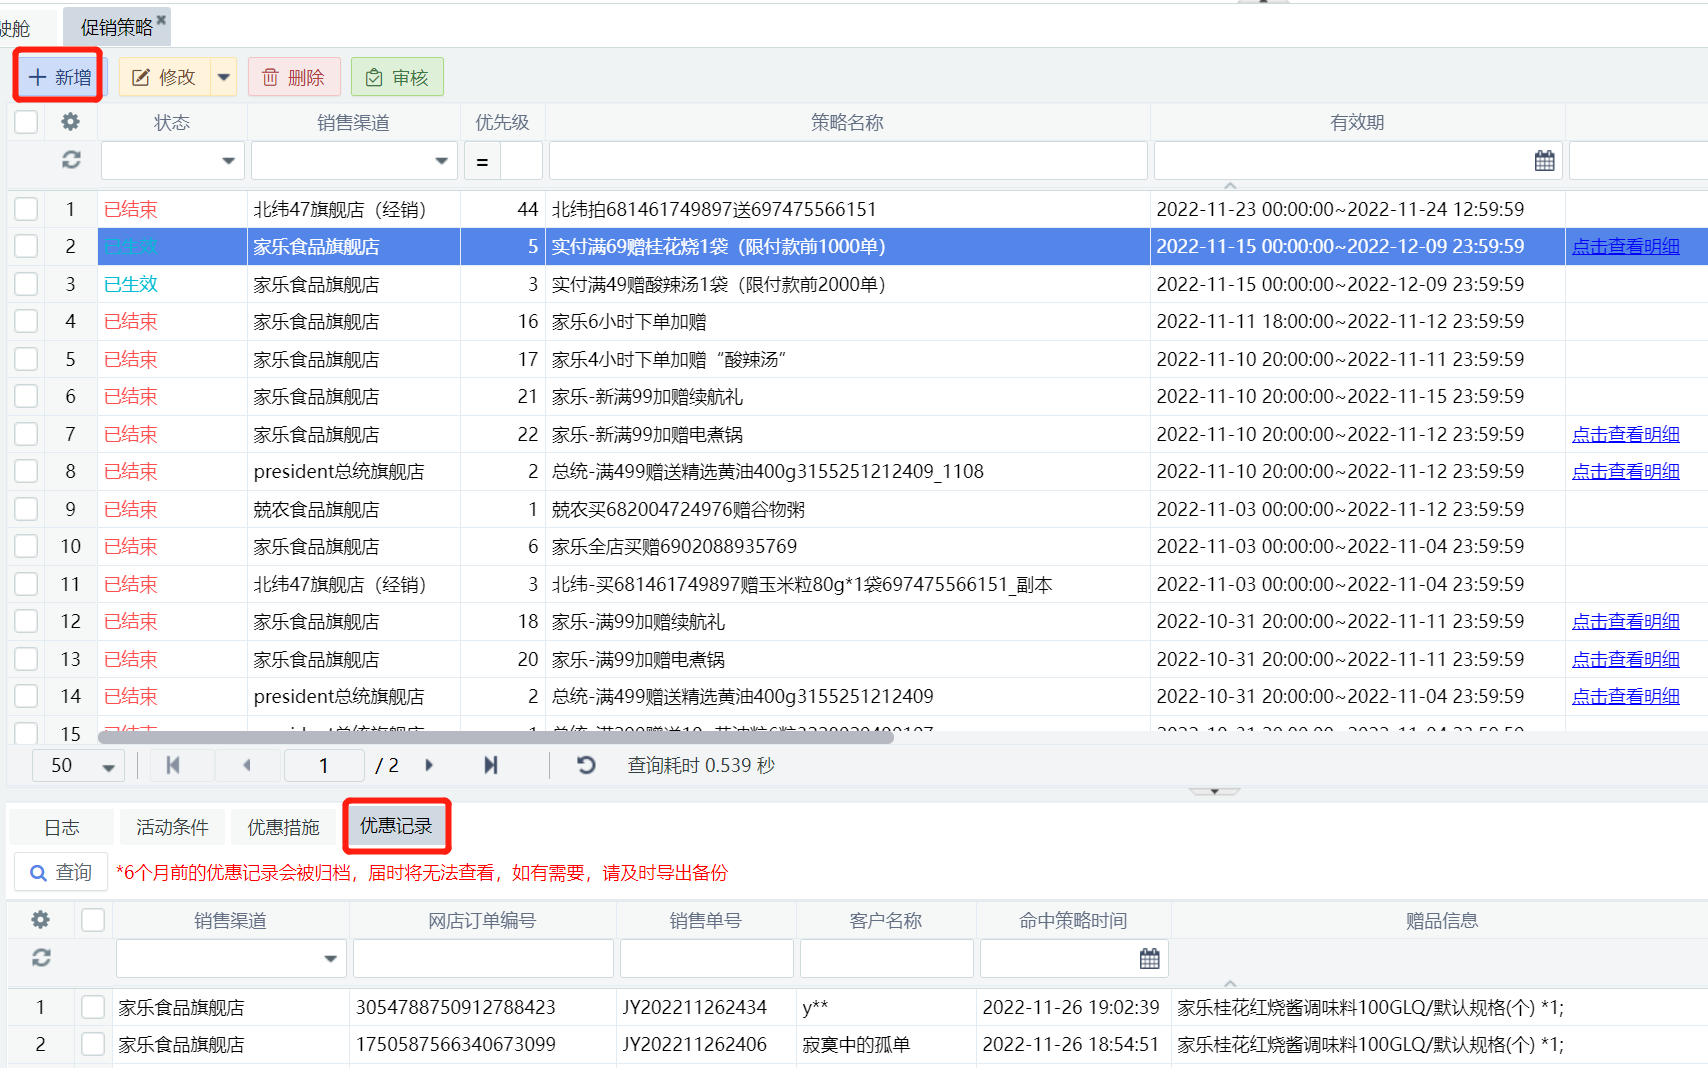Go to first page icon
The width and height of the screenshot is (1708, 1068).
173,765
